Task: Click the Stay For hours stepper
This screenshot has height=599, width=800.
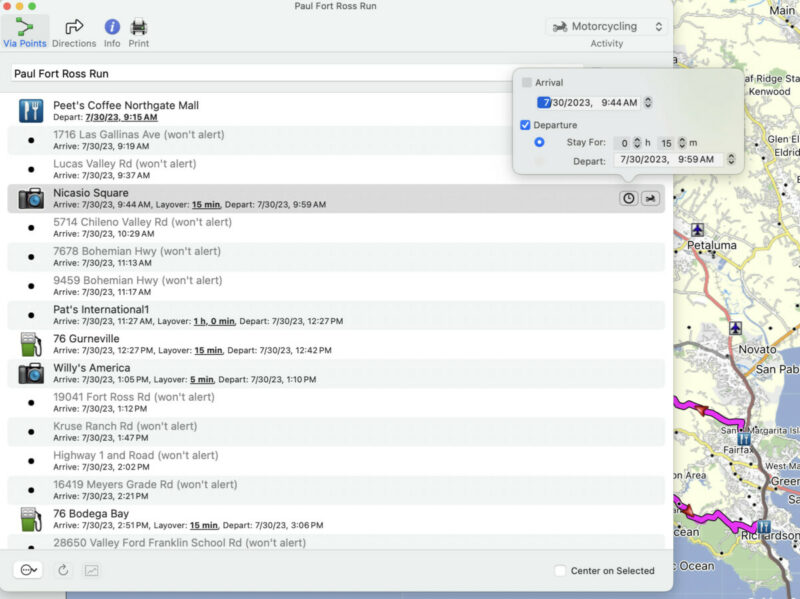Action: click(x=638, y=143)
